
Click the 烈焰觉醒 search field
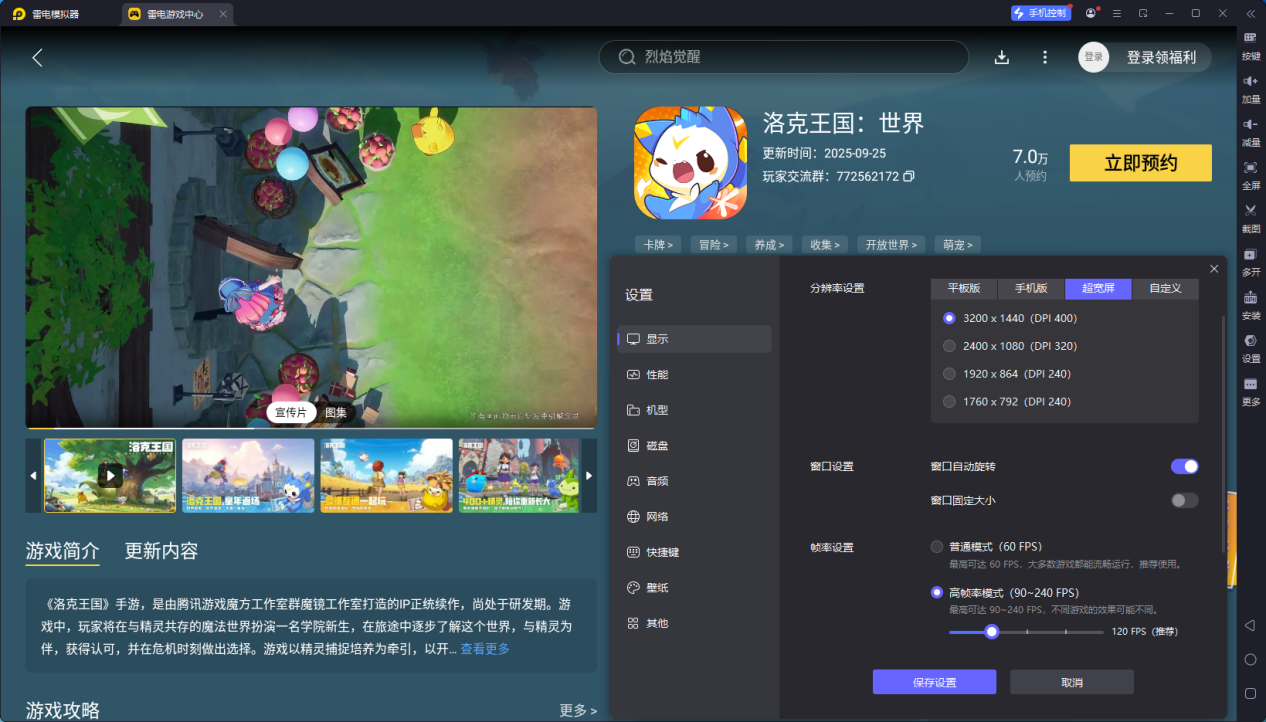(784, 57)
